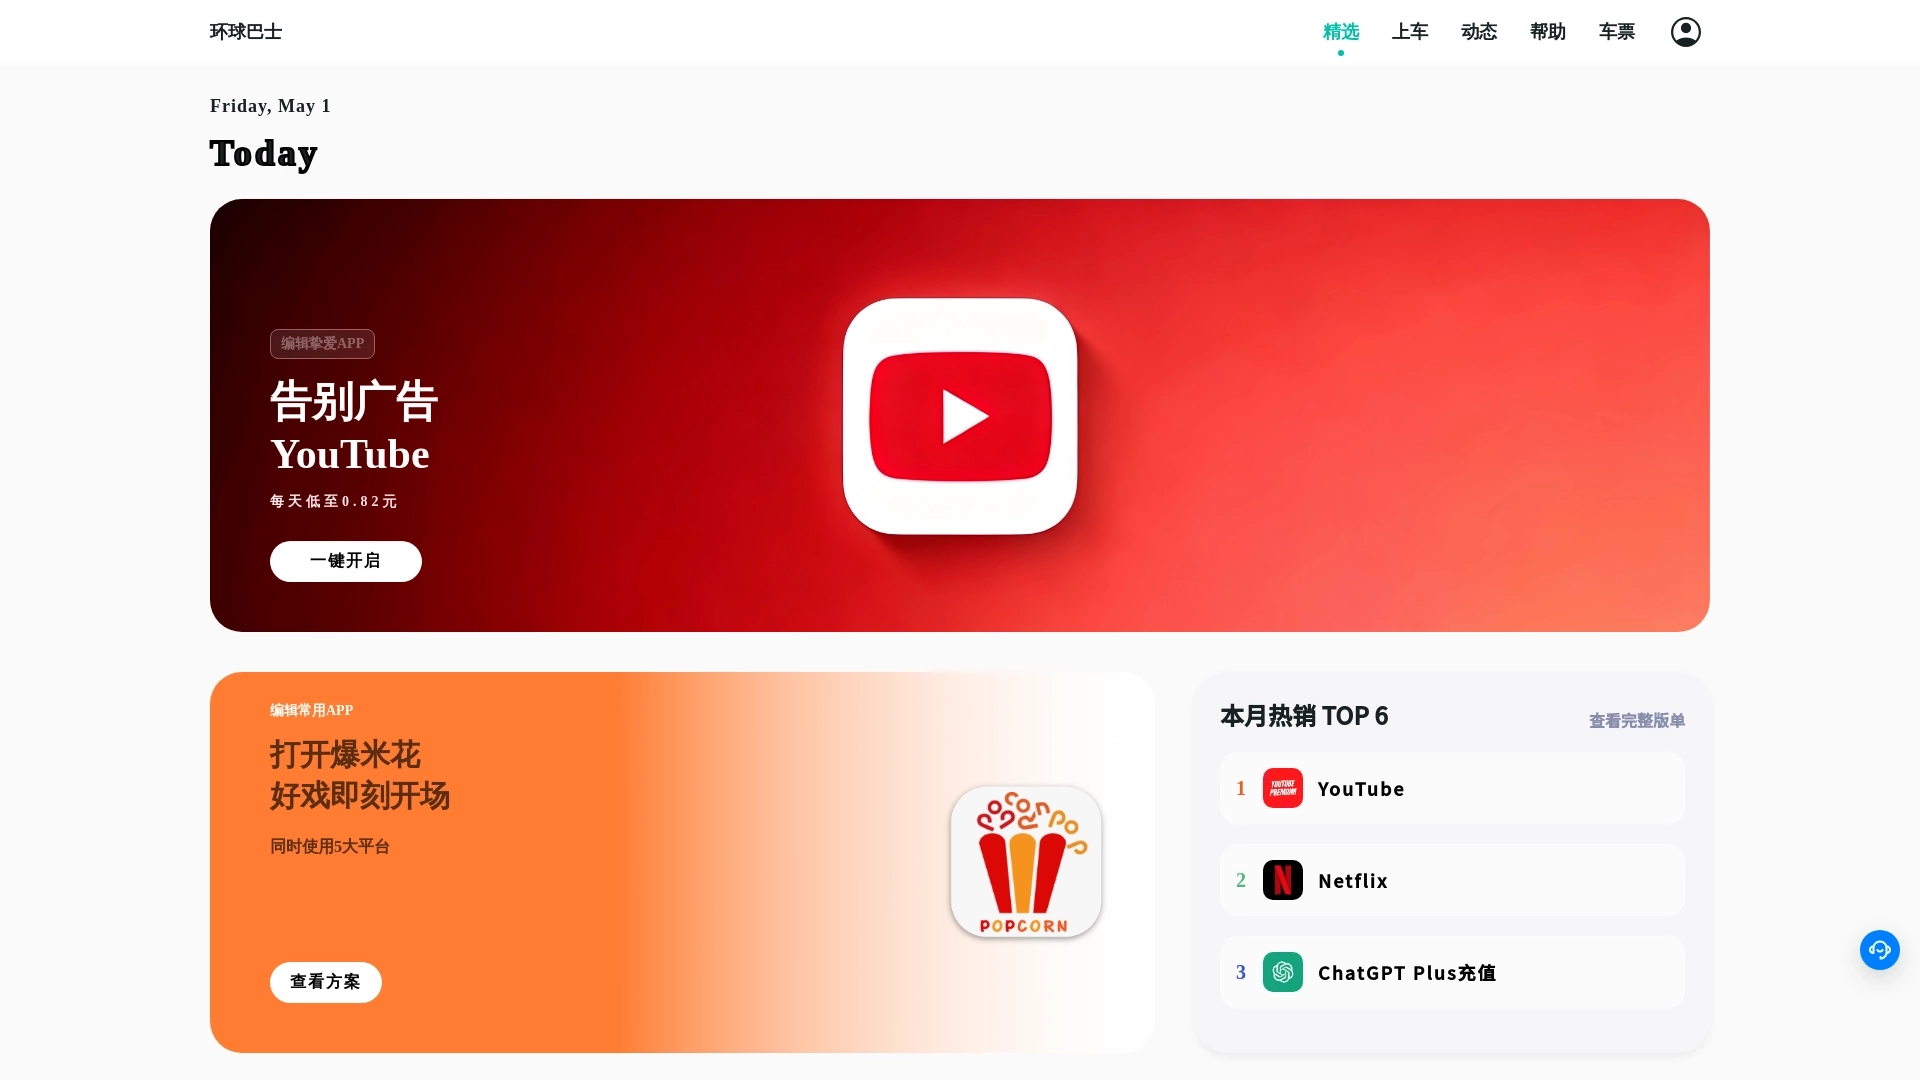1920x1080 pixels.
Task: Click the 环球巴士 site logo
Action: 246,32
